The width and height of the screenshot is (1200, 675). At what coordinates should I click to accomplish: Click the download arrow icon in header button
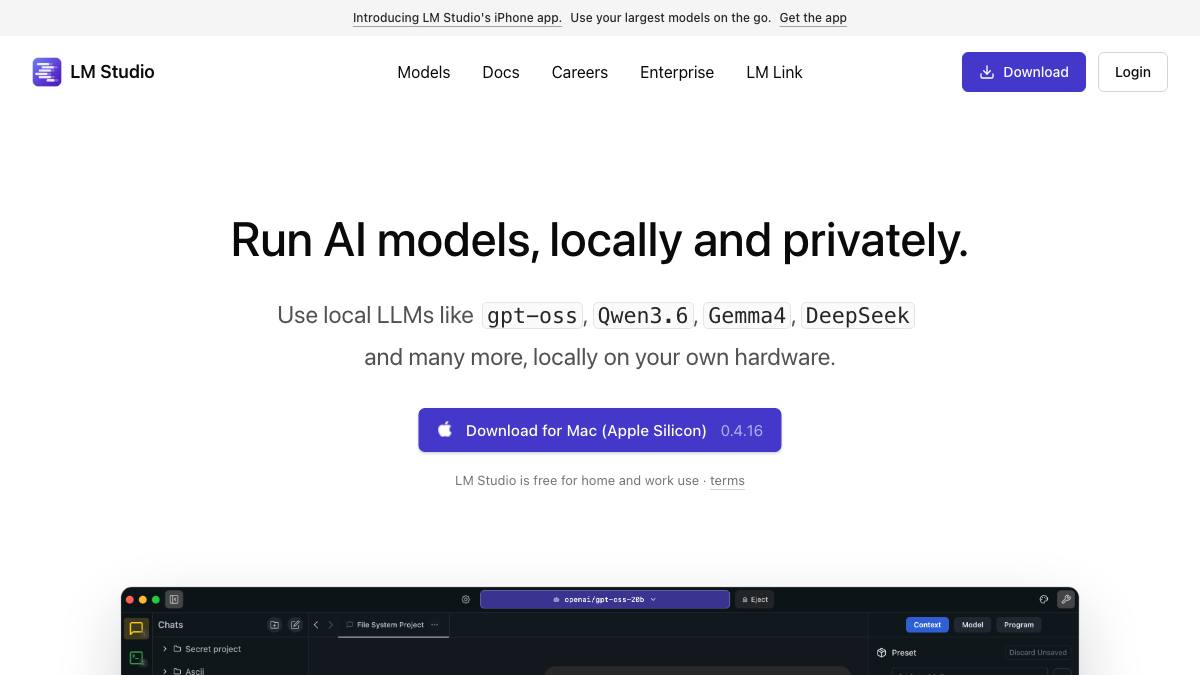(987, 72)
